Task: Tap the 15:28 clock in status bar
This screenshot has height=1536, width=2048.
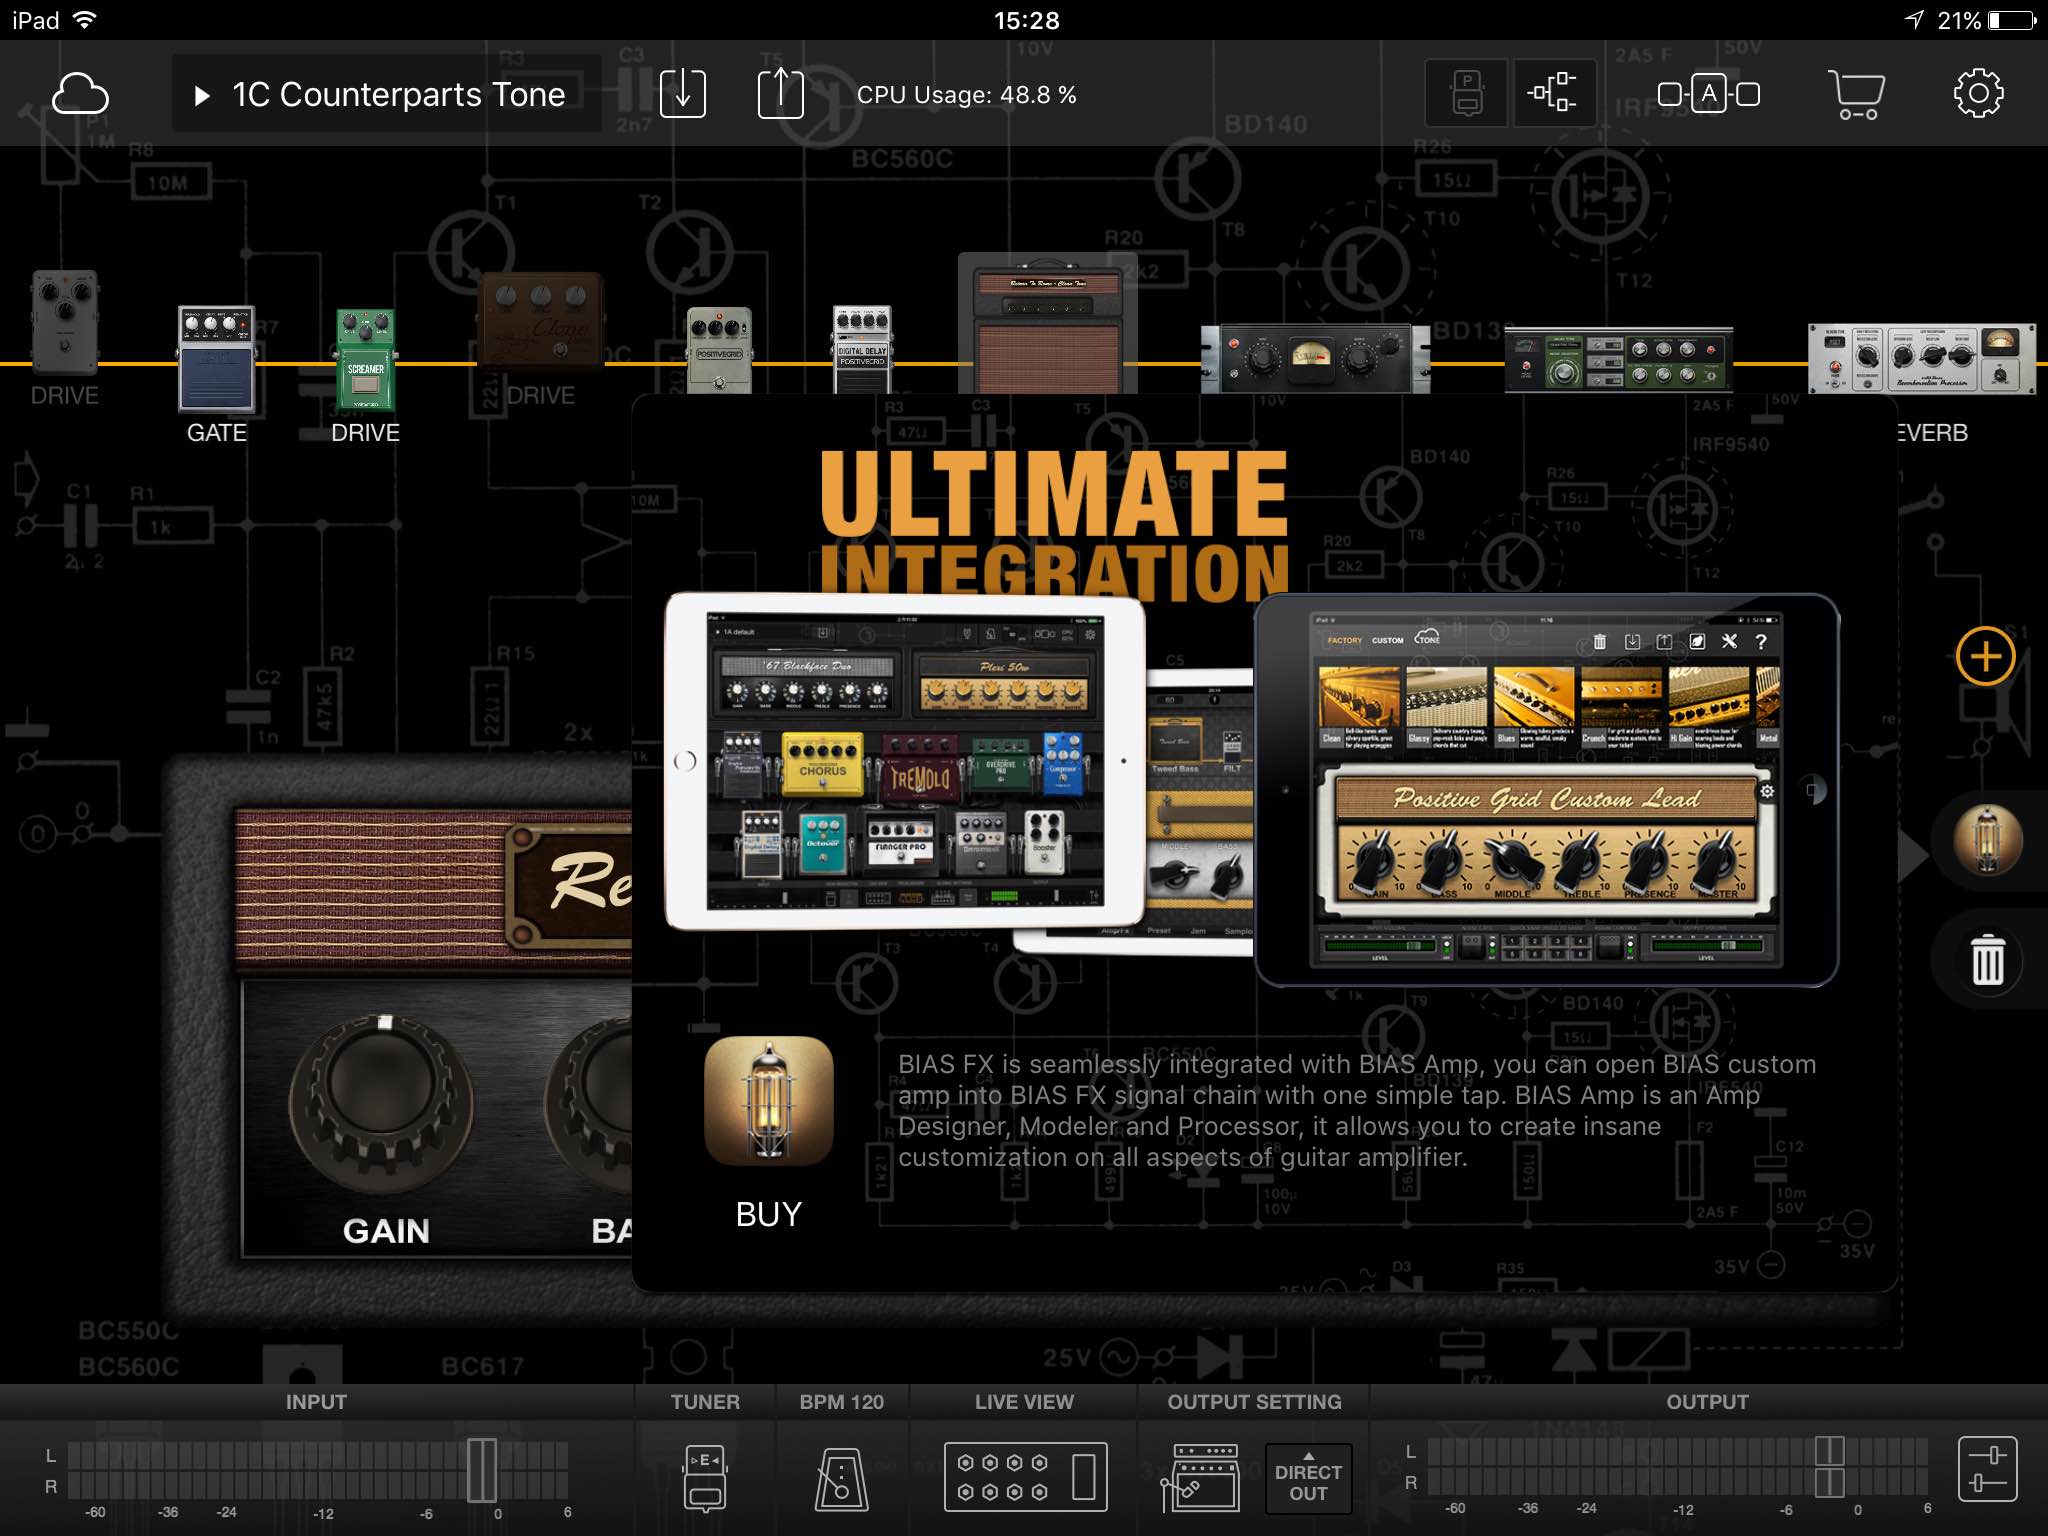Action: (x=1026, y=20)
